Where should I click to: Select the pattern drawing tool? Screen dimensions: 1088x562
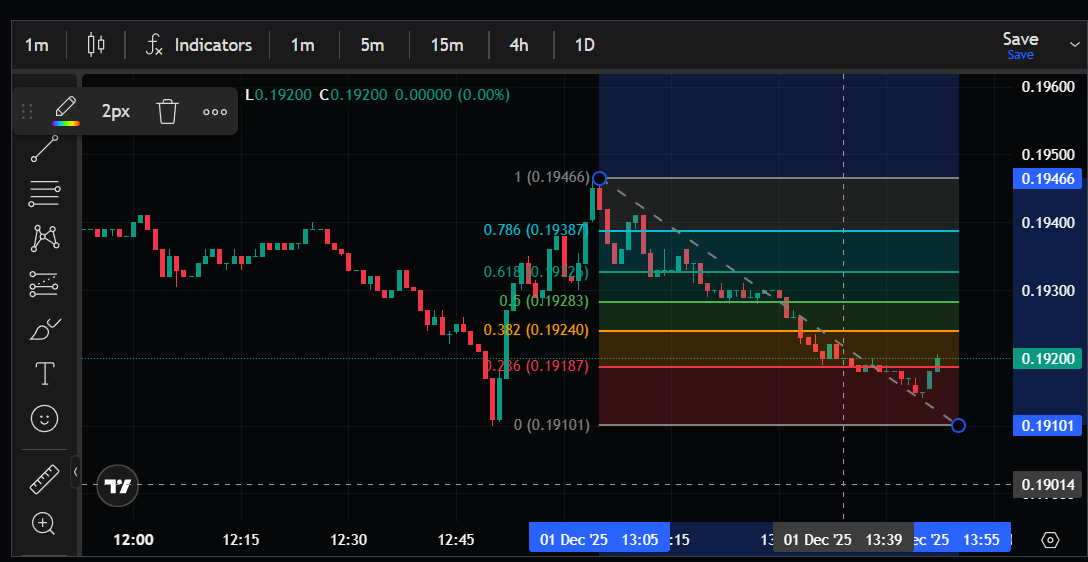pyautogui.click(x=44, y=238)
